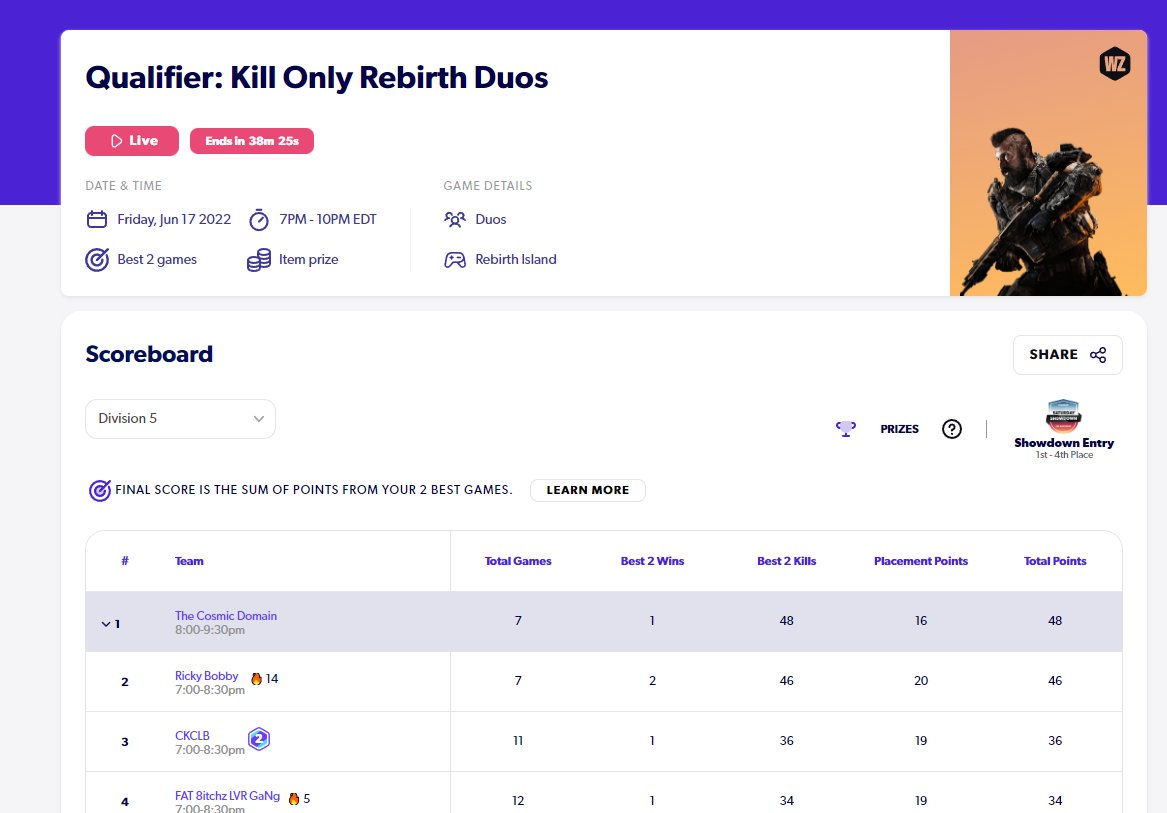1167x813 pixels.
Task: Click The Cosmic Domain total points 48
Action: pos(1055,621)
